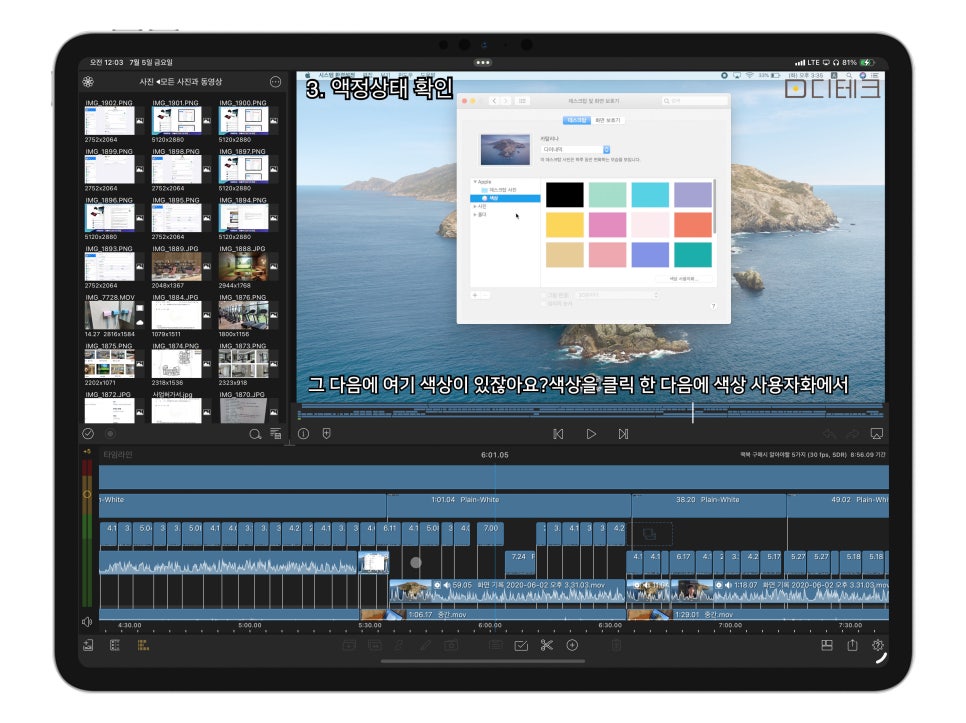Toggle the dim circle beside multi-select
This screenshot has height=723, width=966.
coord(110,434)
